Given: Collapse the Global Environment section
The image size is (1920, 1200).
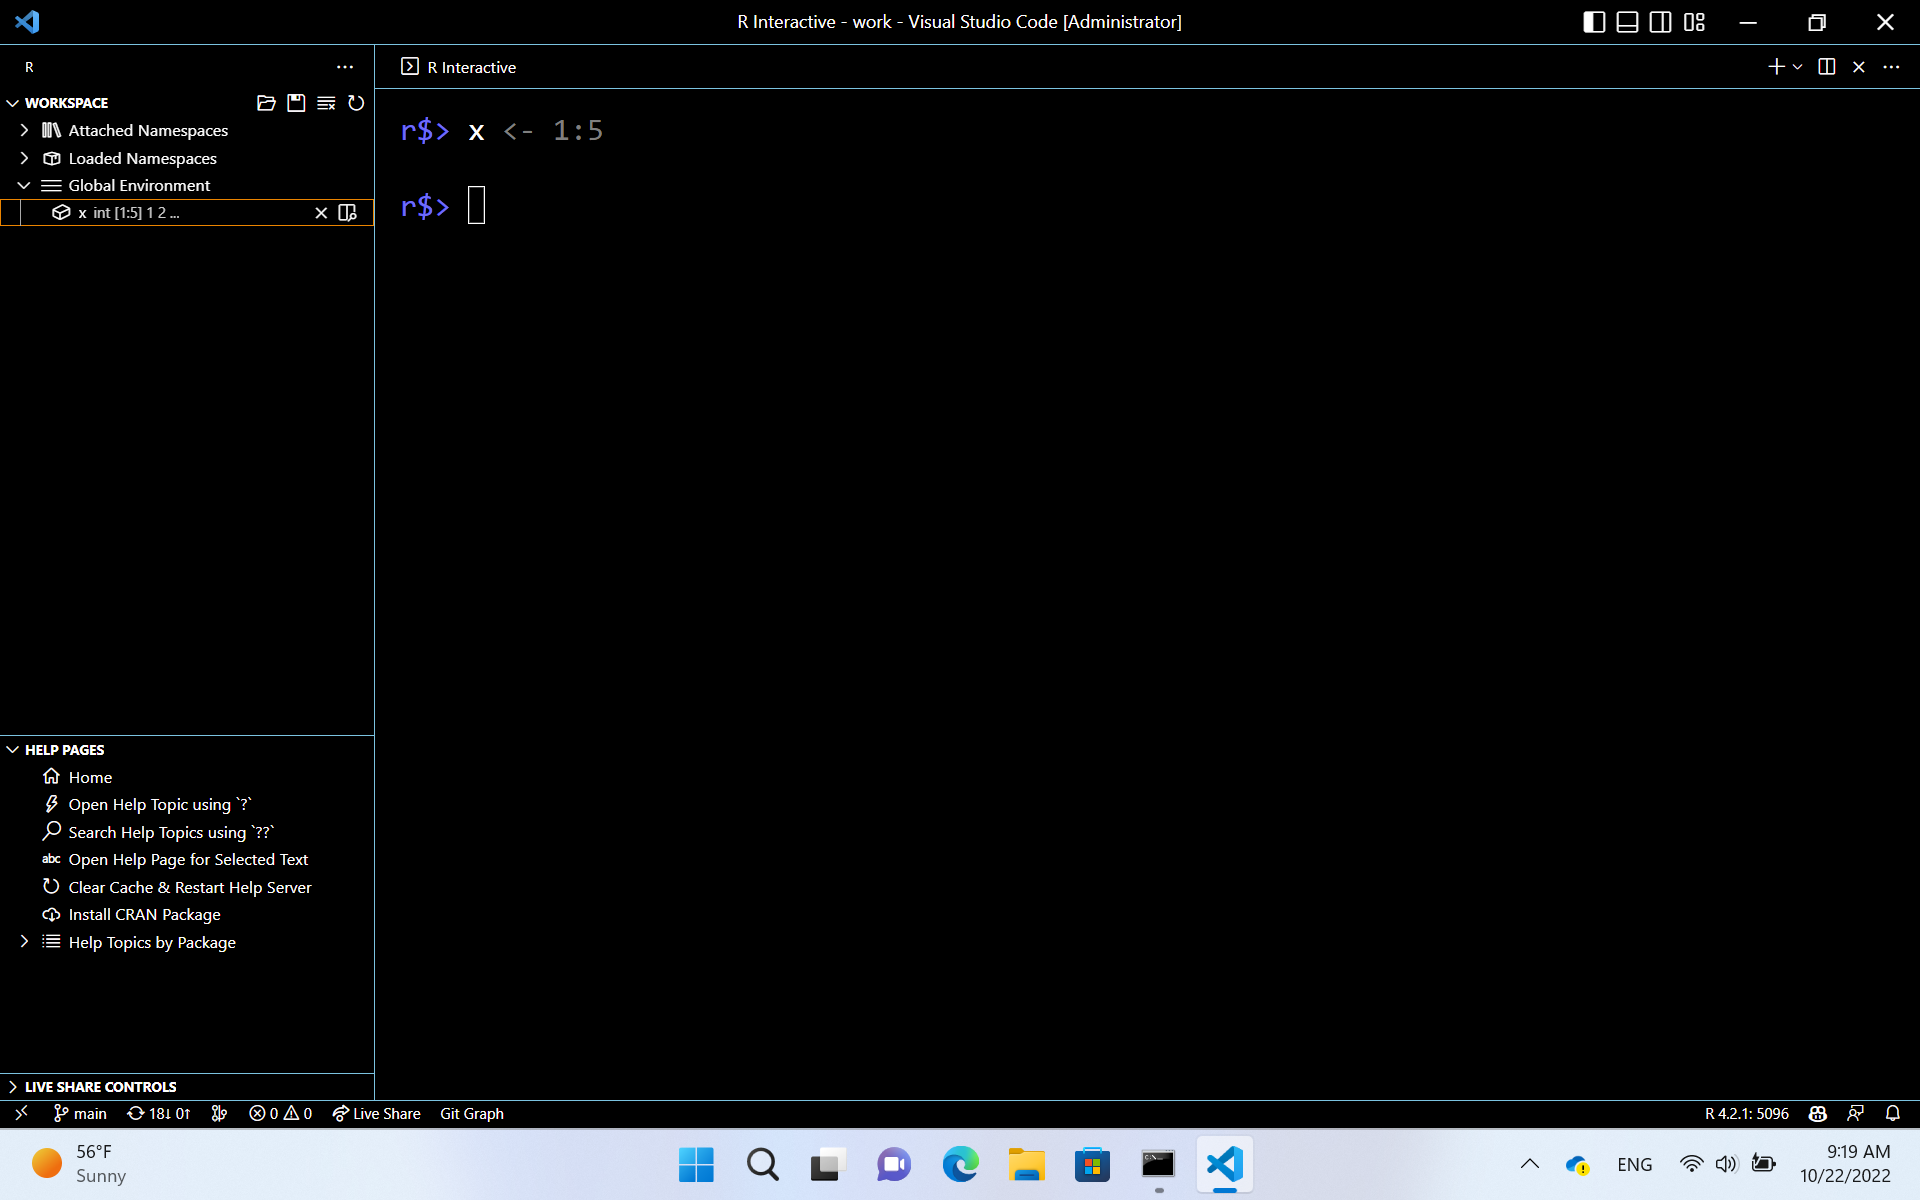Looking at the screenshot, I should (x=22, y=185).
